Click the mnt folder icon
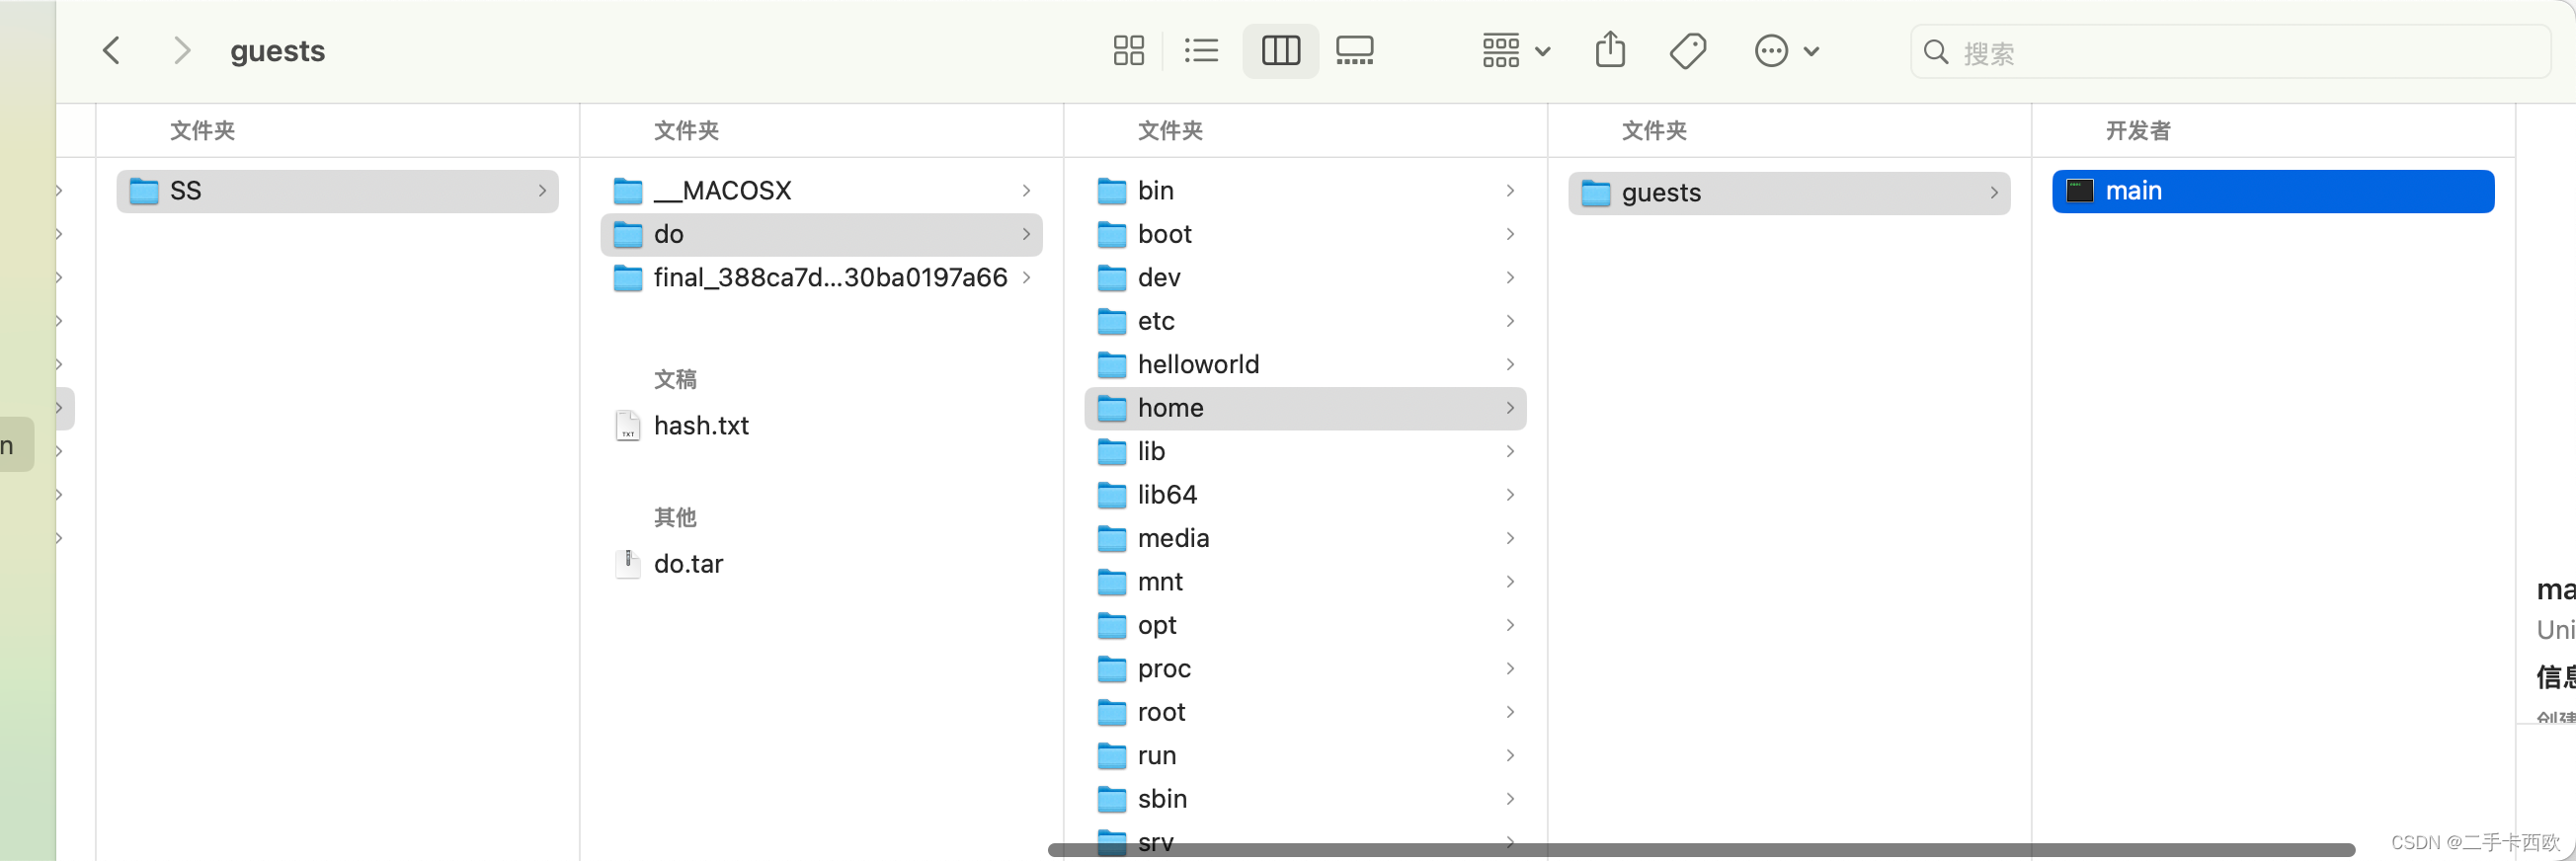This screenshot has height=861, width=2576. click(1112, 582)
